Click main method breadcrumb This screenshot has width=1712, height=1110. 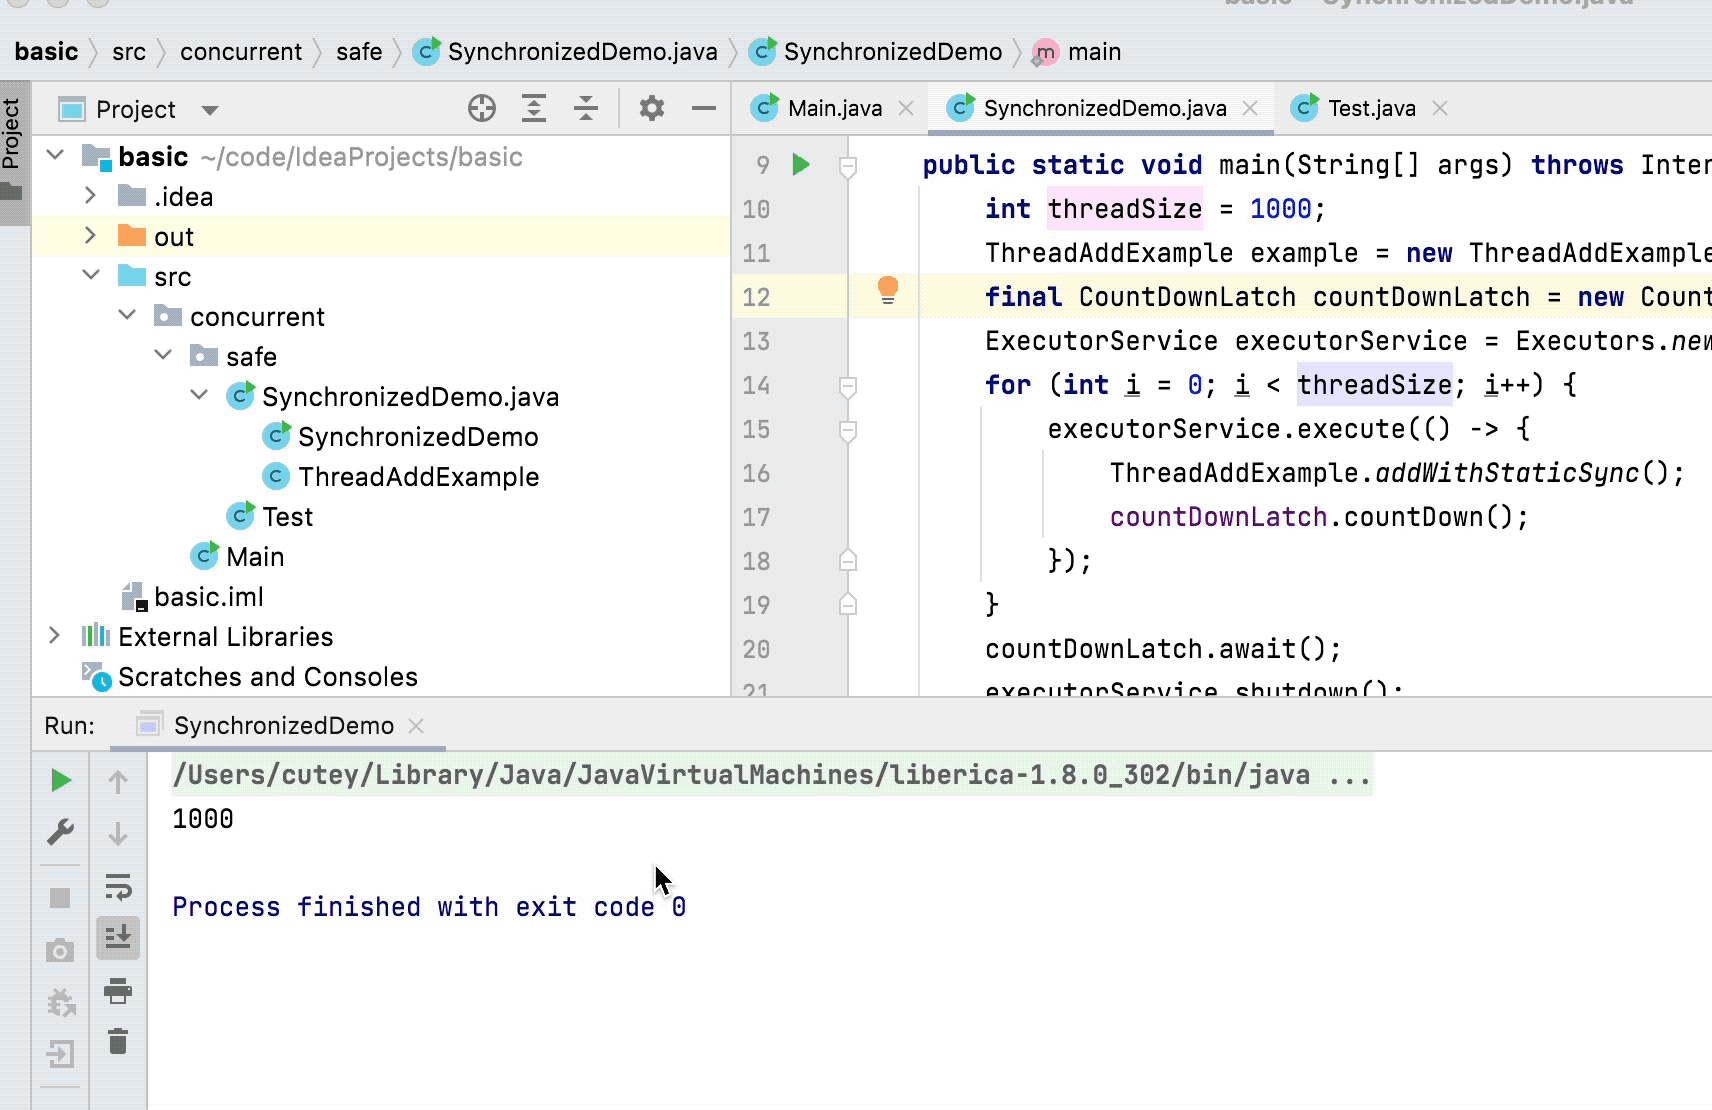tap(1077, 52)
